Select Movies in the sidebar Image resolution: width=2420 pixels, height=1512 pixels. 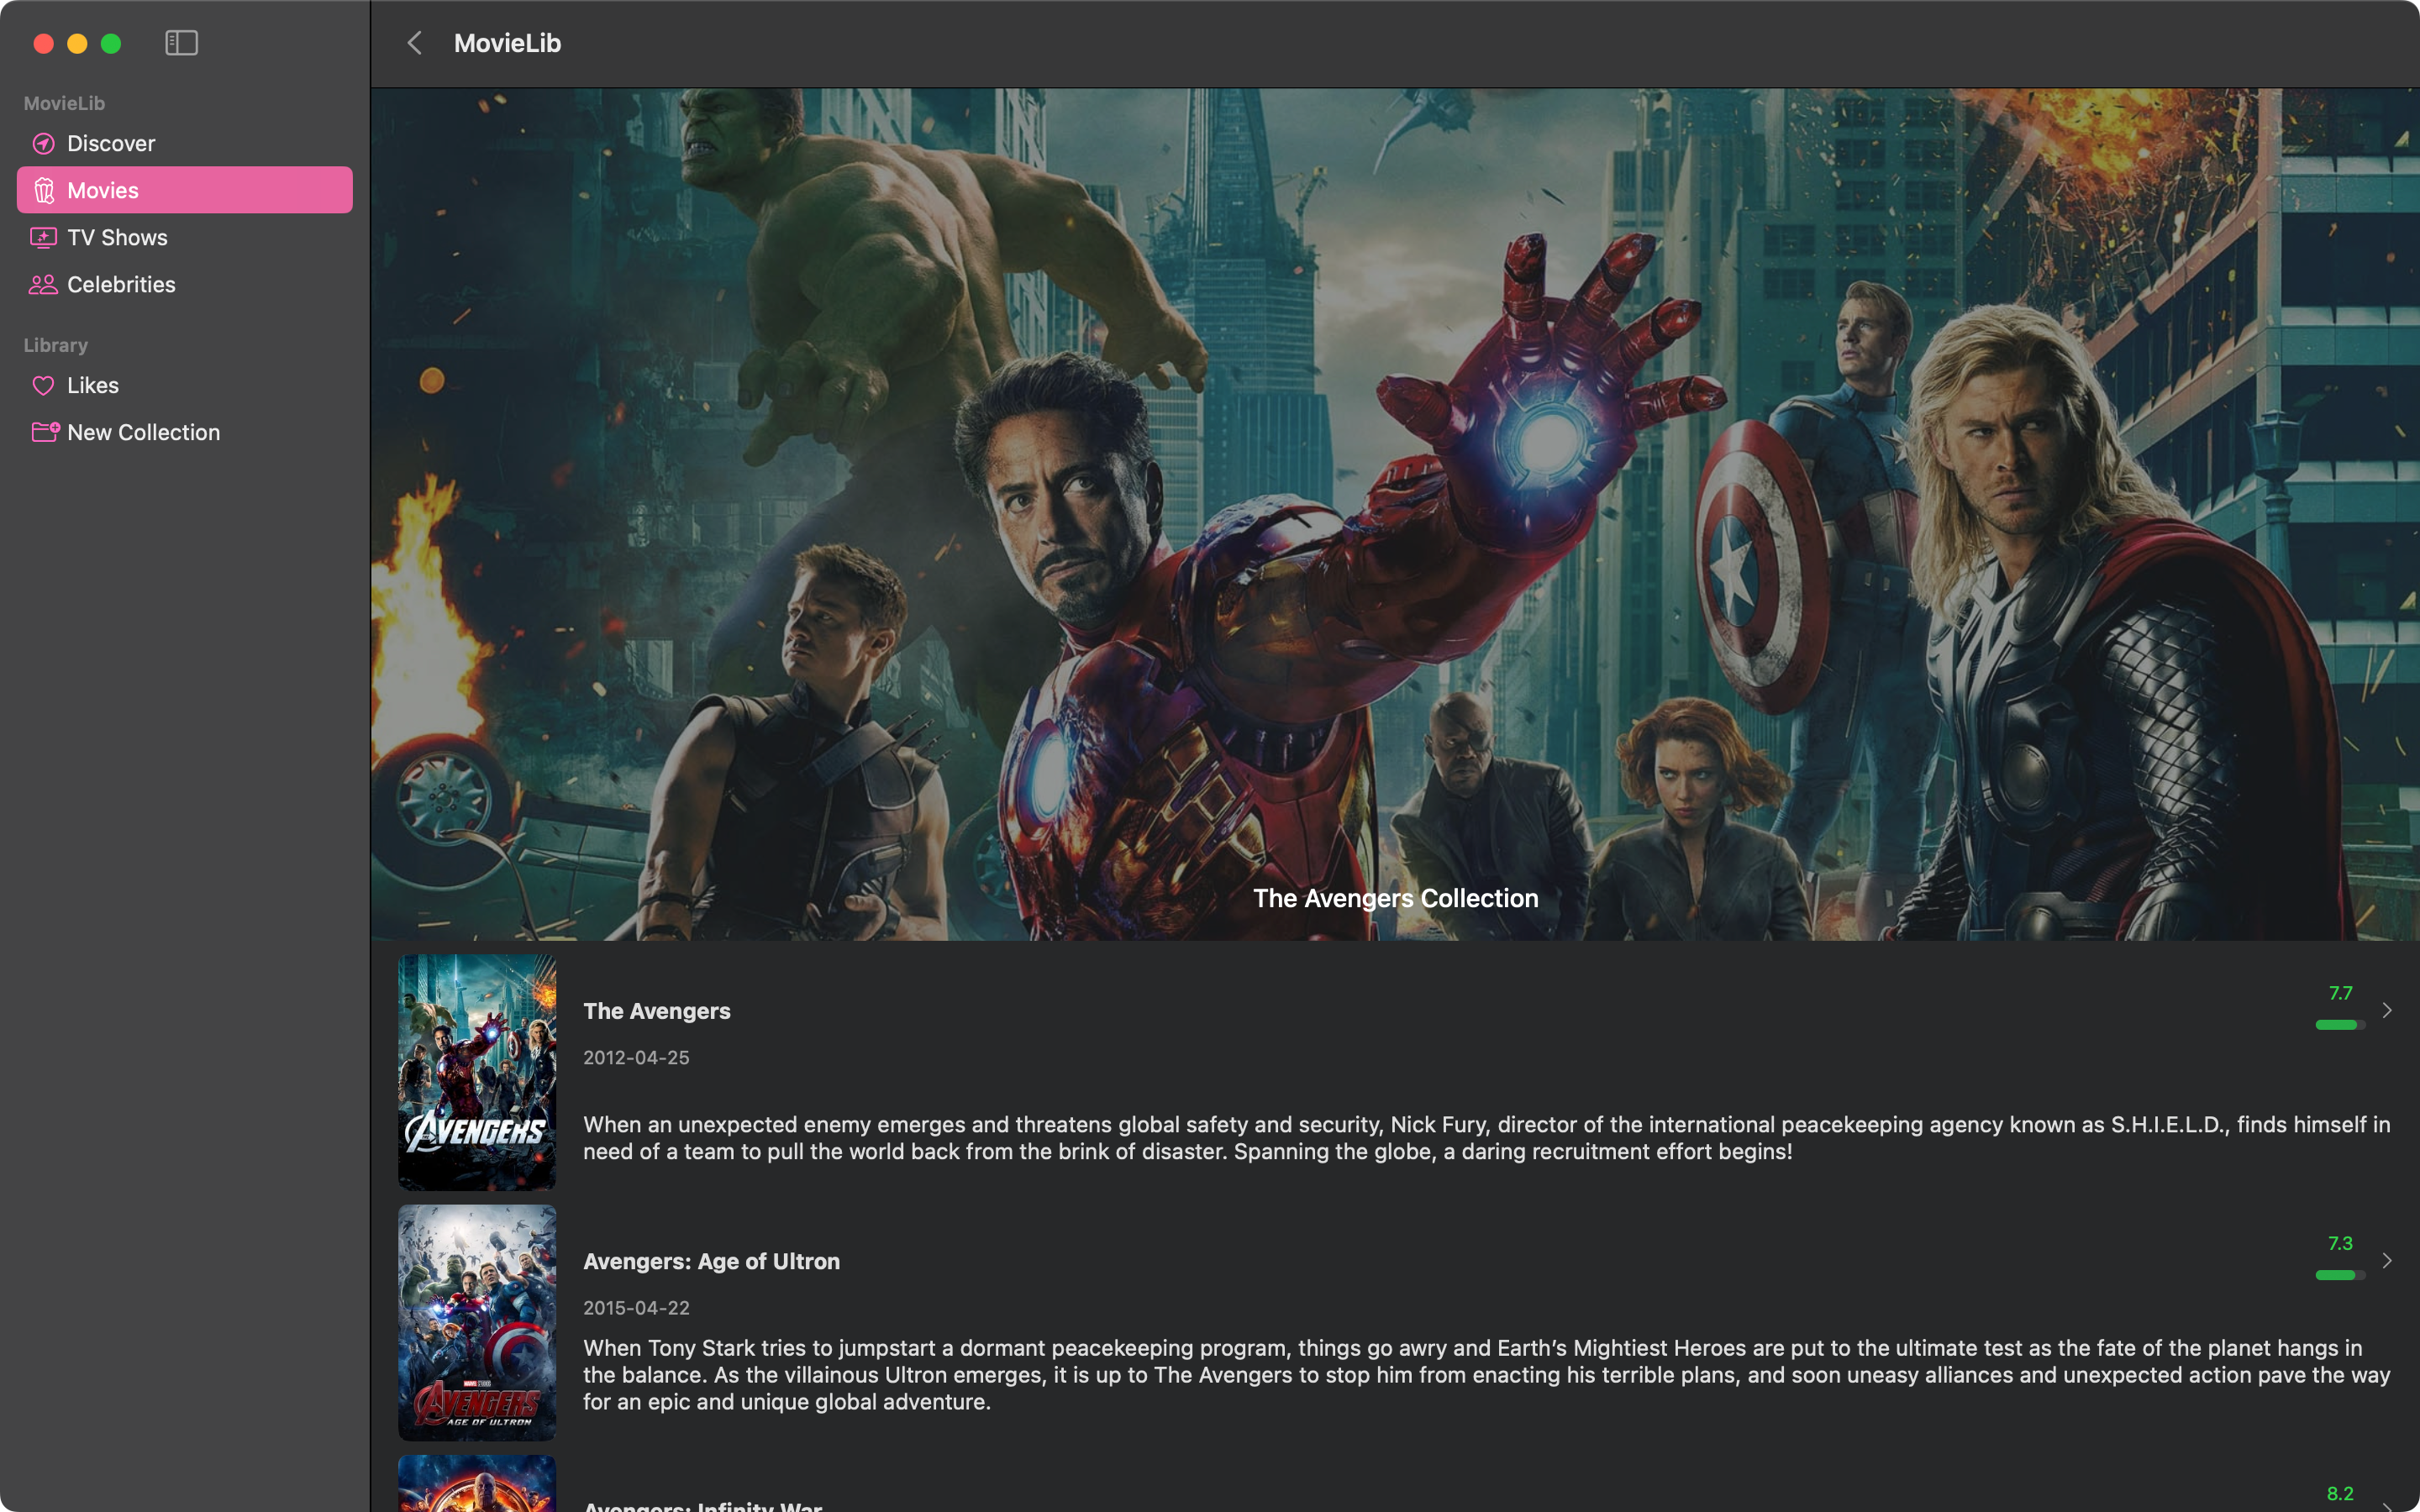(185, 190)
